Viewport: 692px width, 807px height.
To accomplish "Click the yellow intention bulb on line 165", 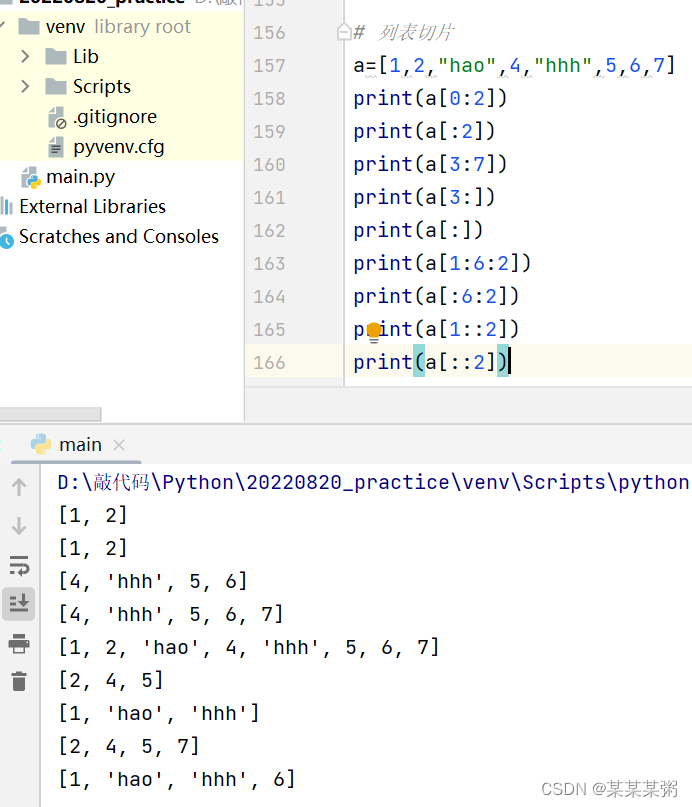I will [x=374, y=331].
